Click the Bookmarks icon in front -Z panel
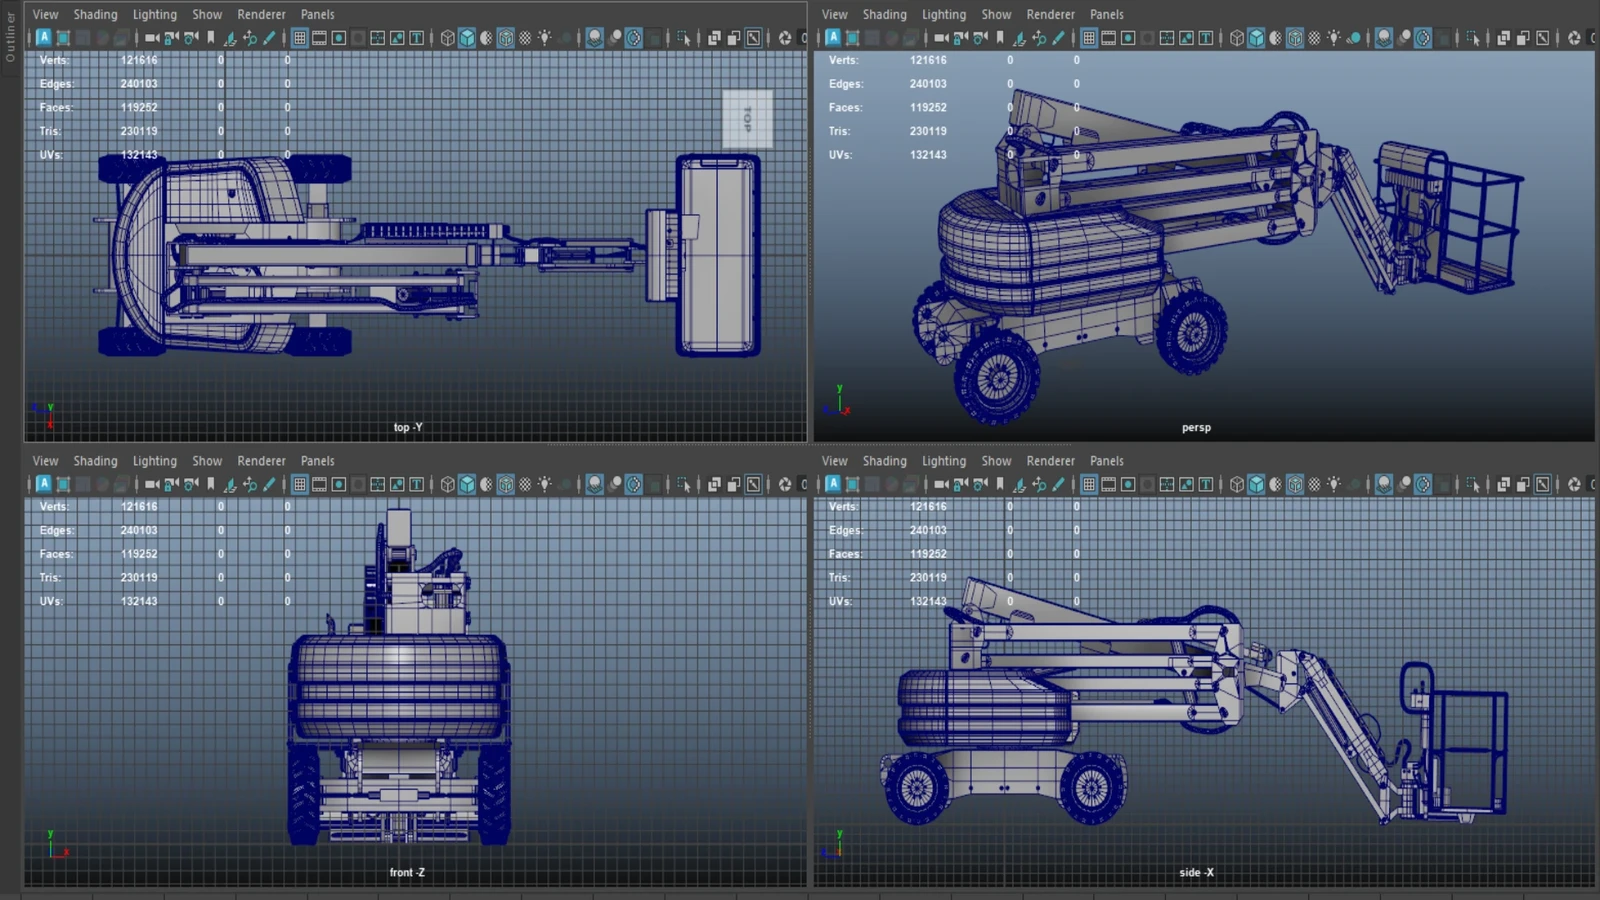Screen dimensions: 1600x900 click(210, 484)
